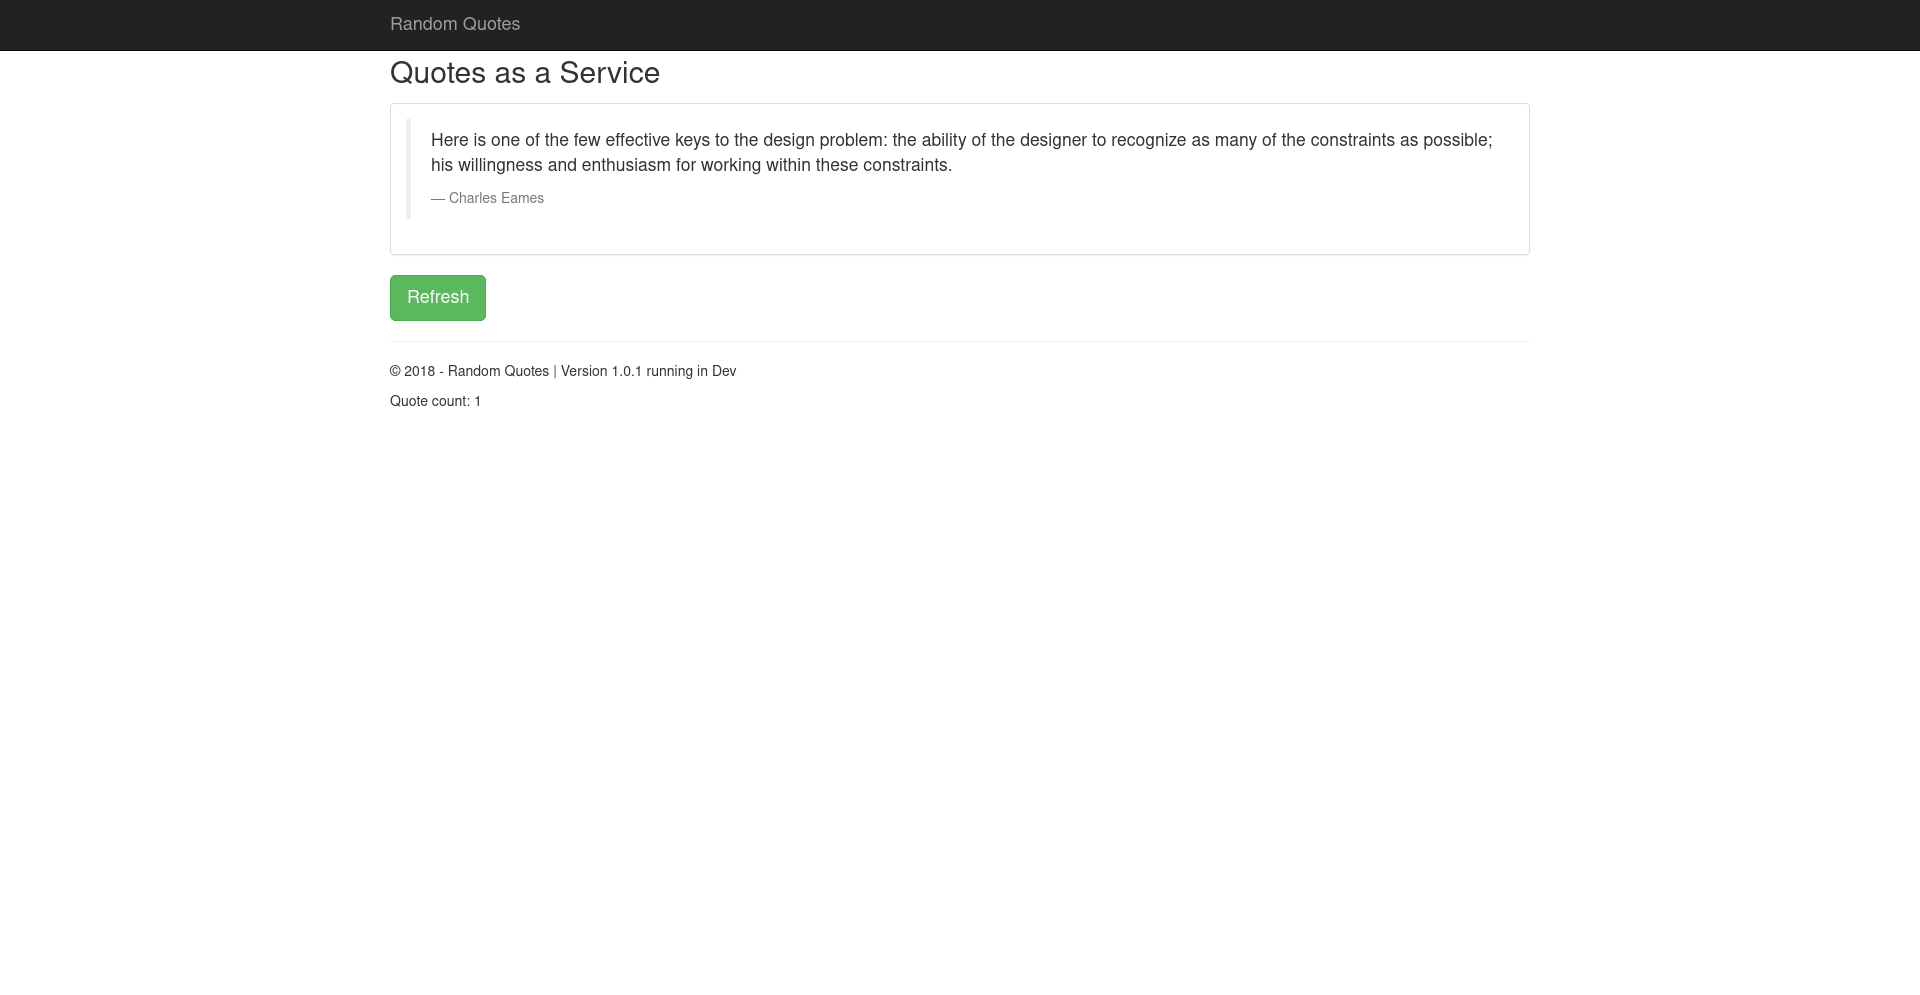
Task: Click the copyright and version footer line
Action: point(563,371)
